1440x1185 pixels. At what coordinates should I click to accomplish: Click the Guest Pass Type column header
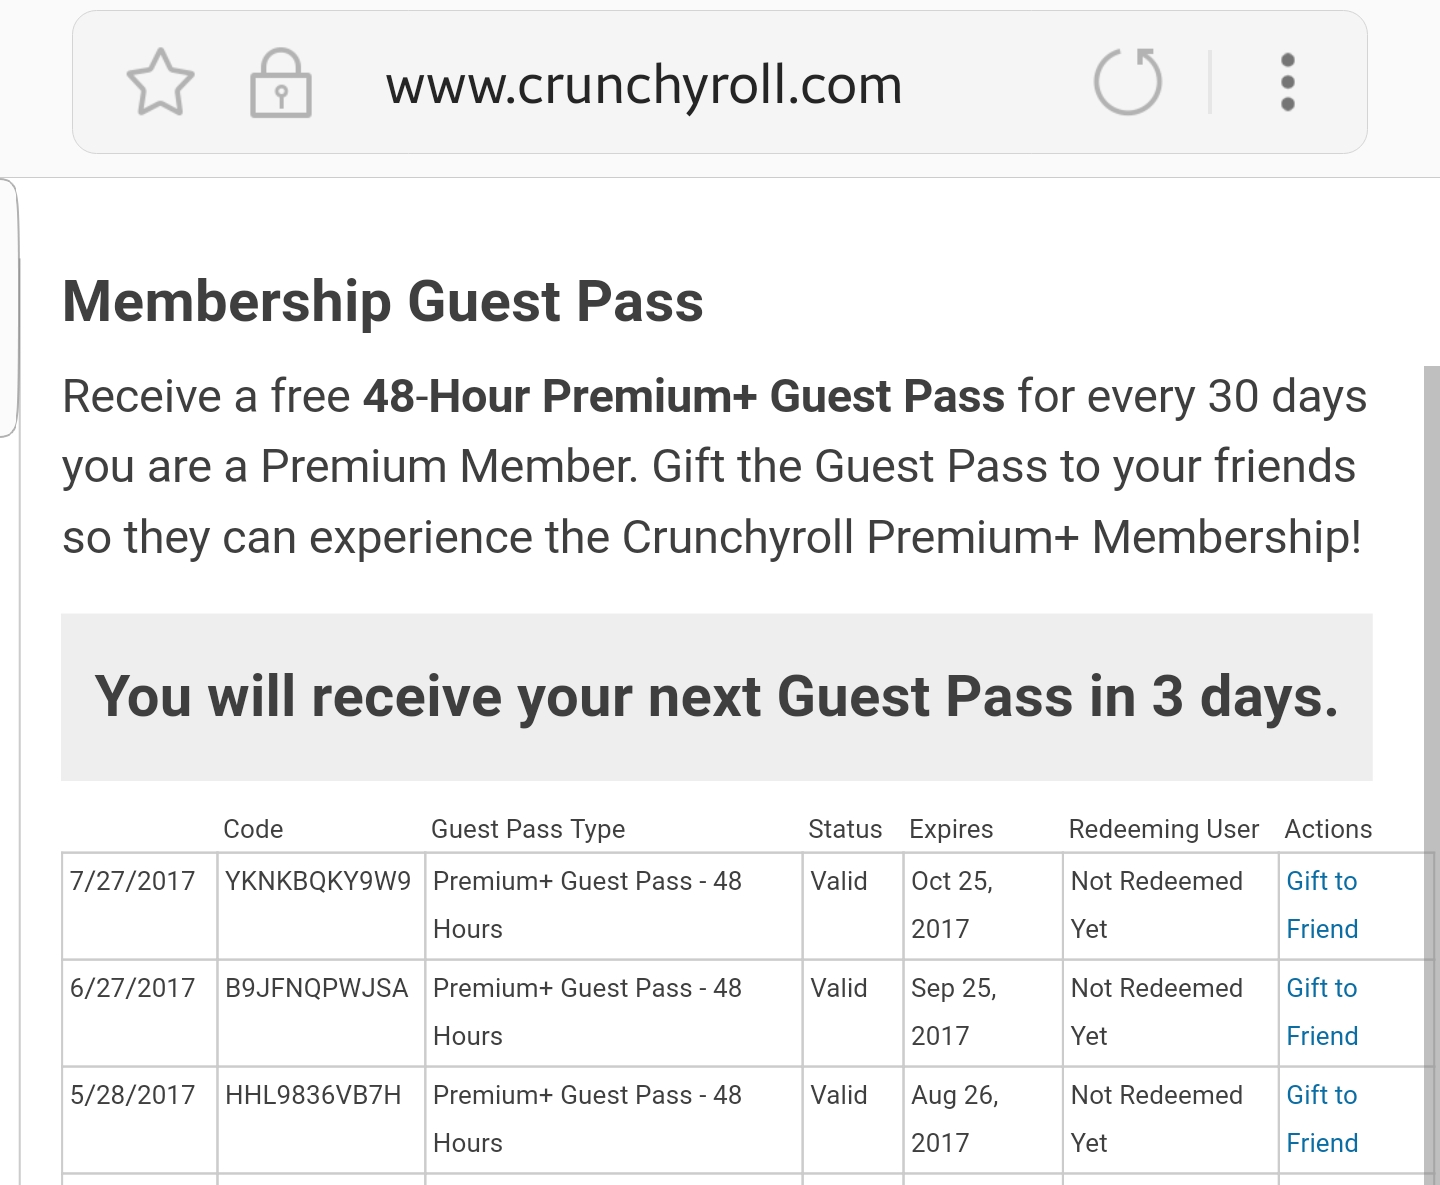pyautogui.click(x=528, y=829)
